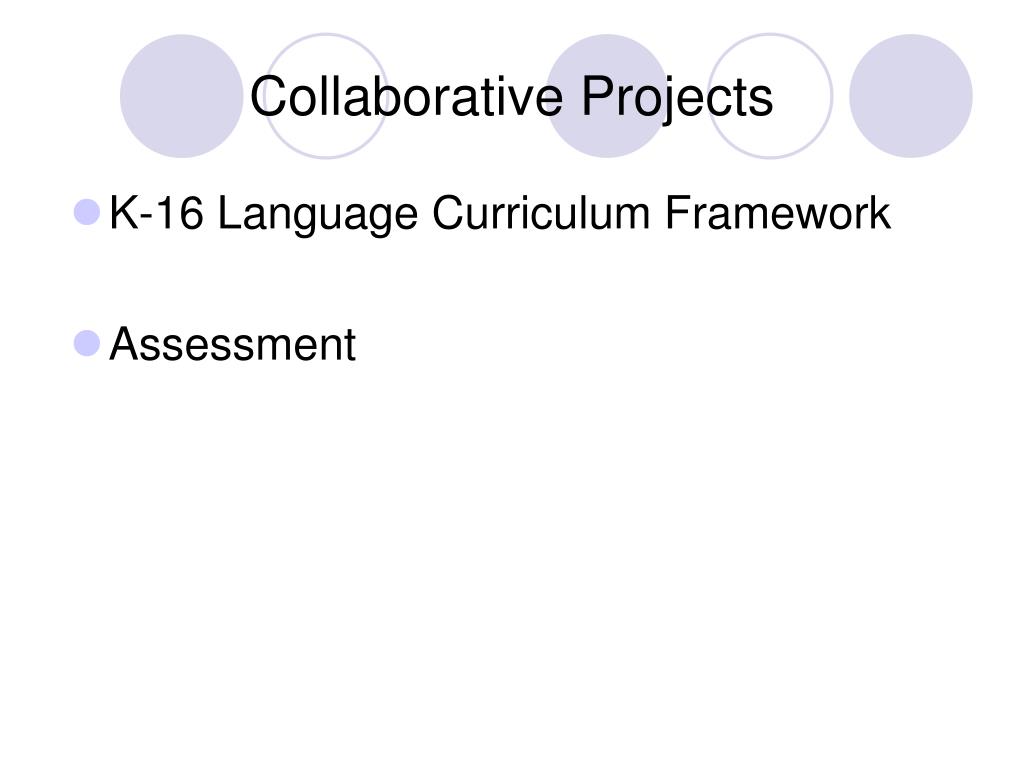
Task: Click the capital 'C' of 'Collaborative'
Action: pyautogui.click(x=270, y=97)
